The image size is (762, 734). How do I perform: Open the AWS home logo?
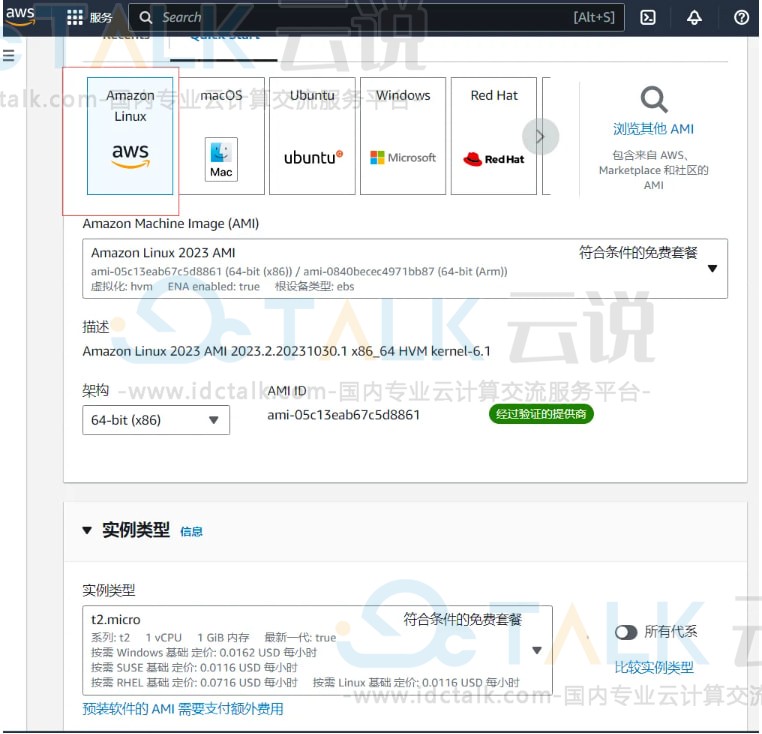[x=20, y=16]
